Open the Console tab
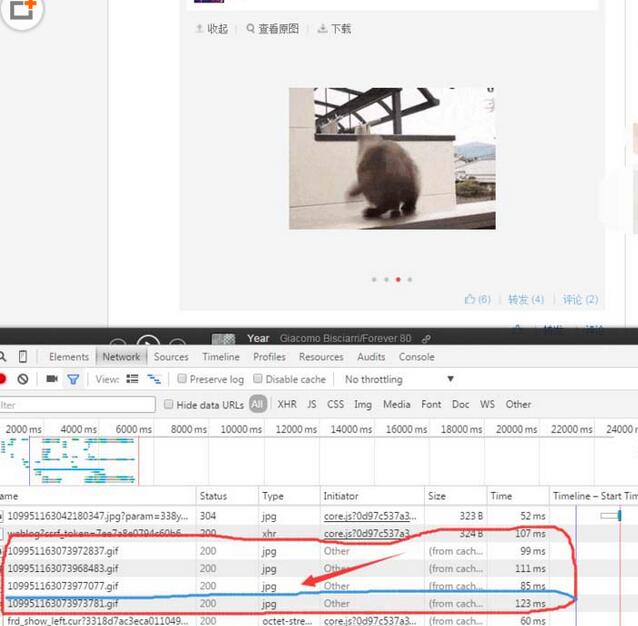Image resolution: width=638 pixels, height=626 pixels. click(x=417, y=357)
